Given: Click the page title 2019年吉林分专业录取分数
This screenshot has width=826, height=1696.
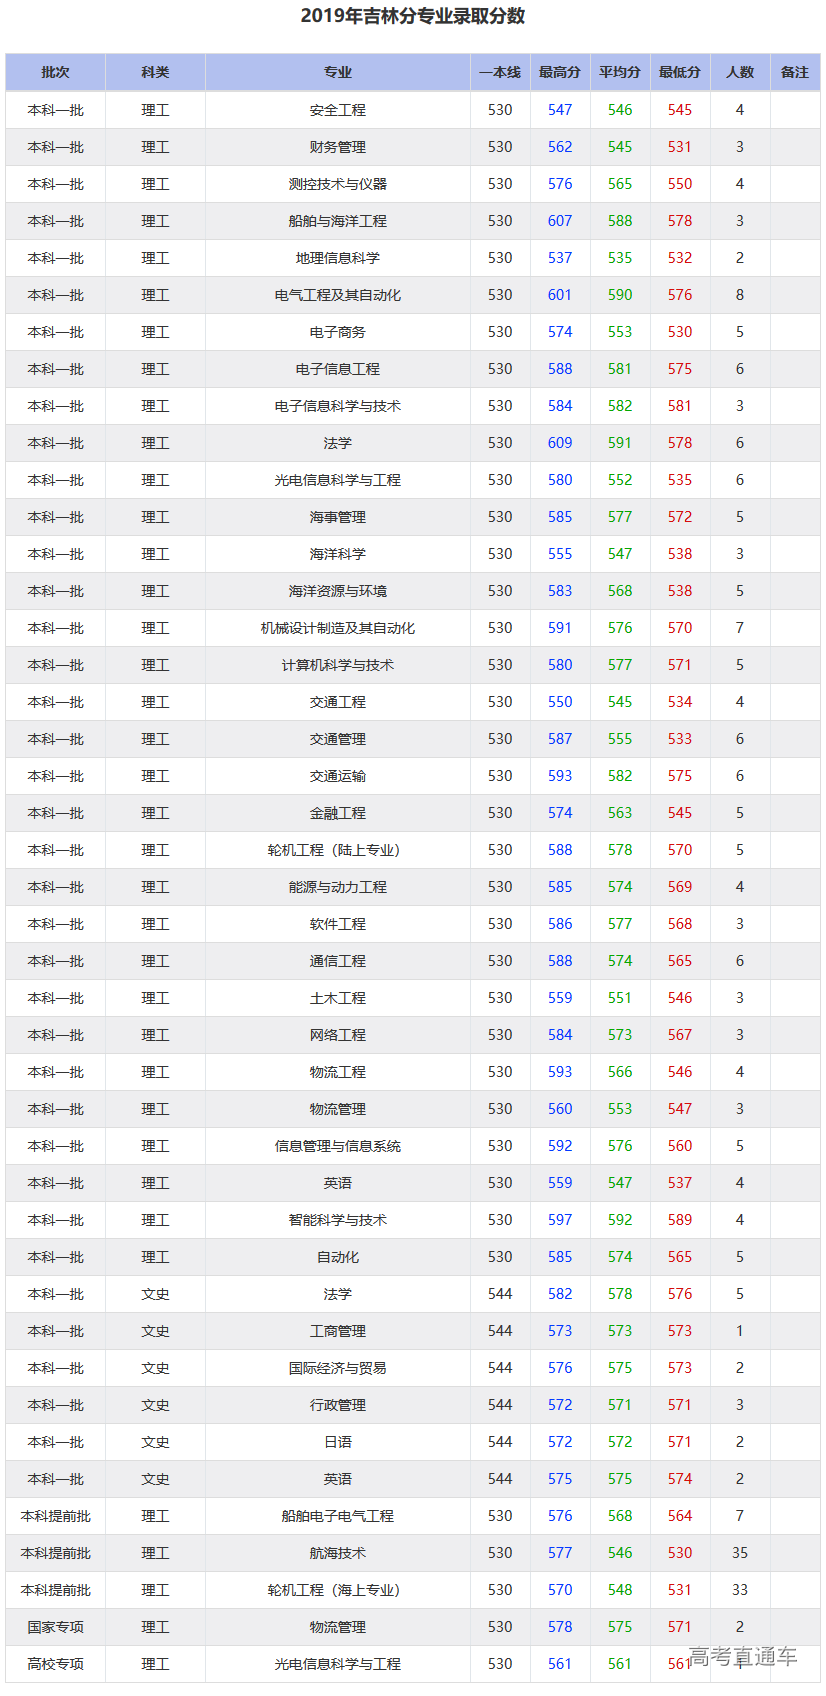Looking at the screenshot, I should tap(413, 16).
